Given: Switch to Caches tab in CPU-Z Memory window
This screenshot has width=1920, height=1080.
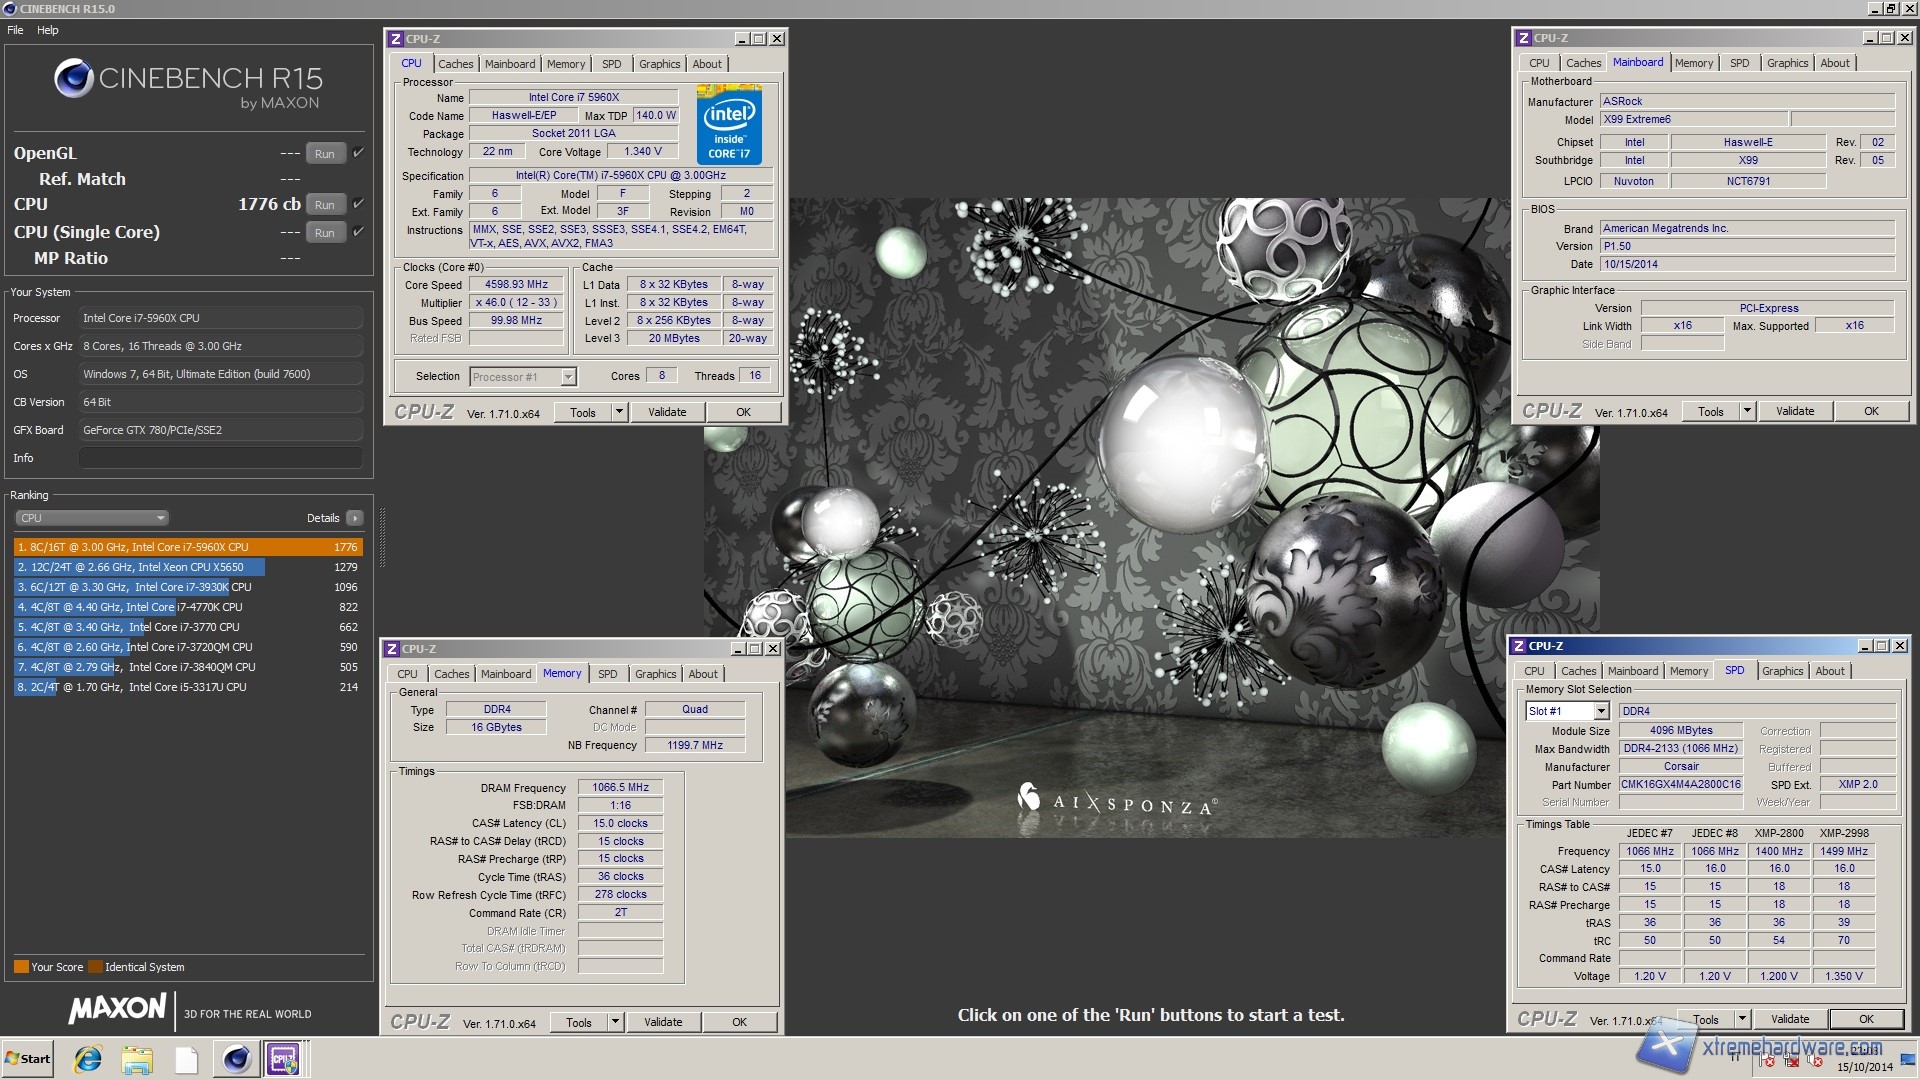Looking at the screenshot, I should coord(451,674).
